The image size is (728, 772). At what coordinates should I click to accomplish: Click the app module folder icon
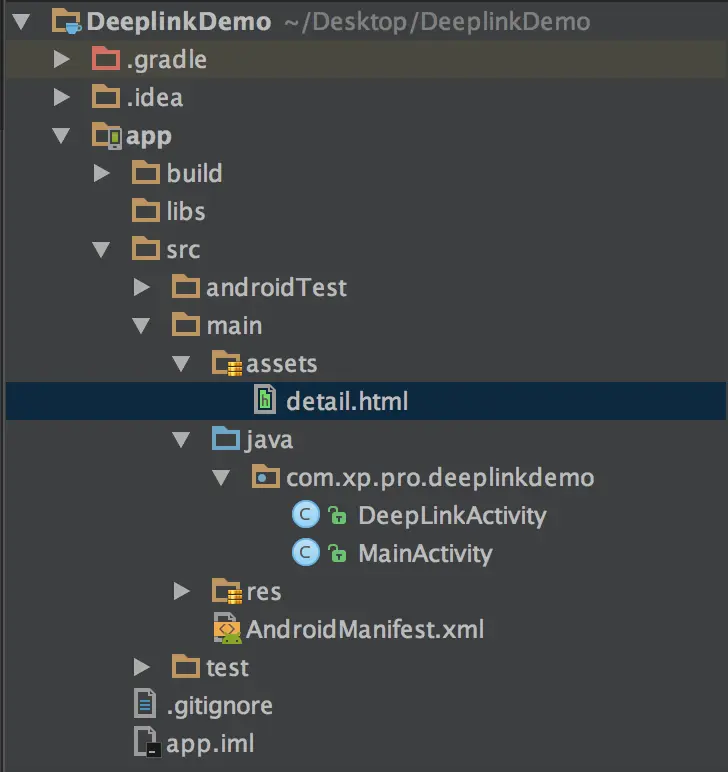pyautogui.click(x=106, y=135)
